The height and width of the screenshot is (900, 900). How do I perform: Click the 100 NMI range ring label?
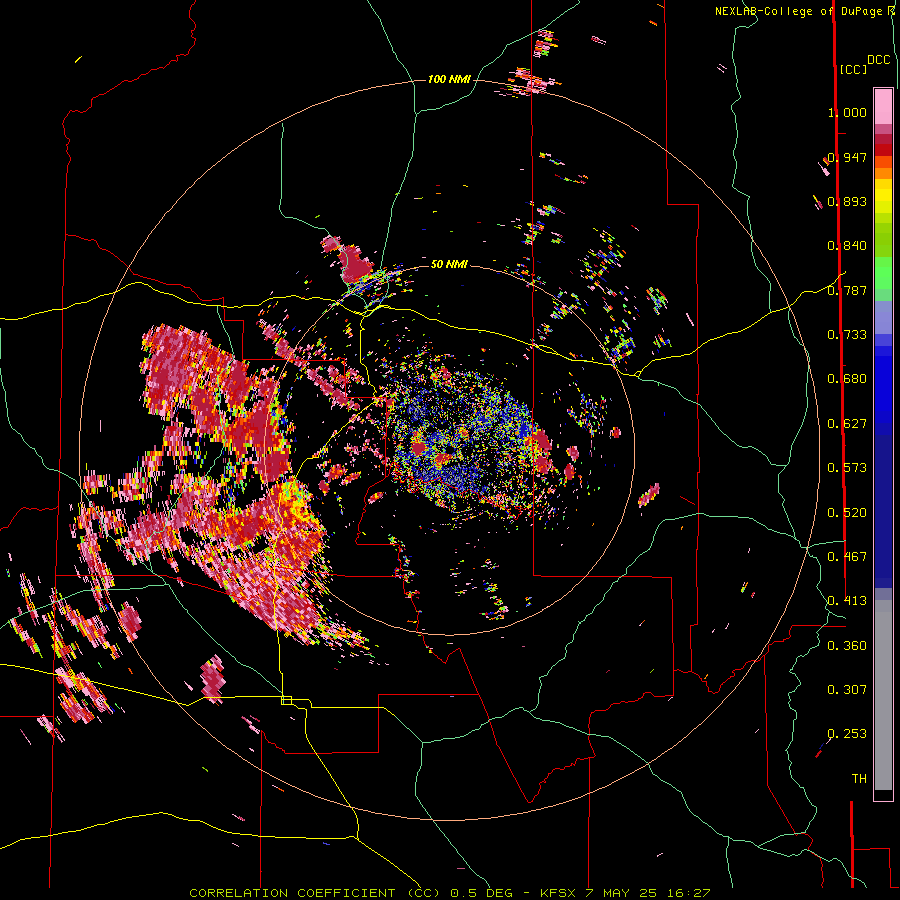[449, 79]
